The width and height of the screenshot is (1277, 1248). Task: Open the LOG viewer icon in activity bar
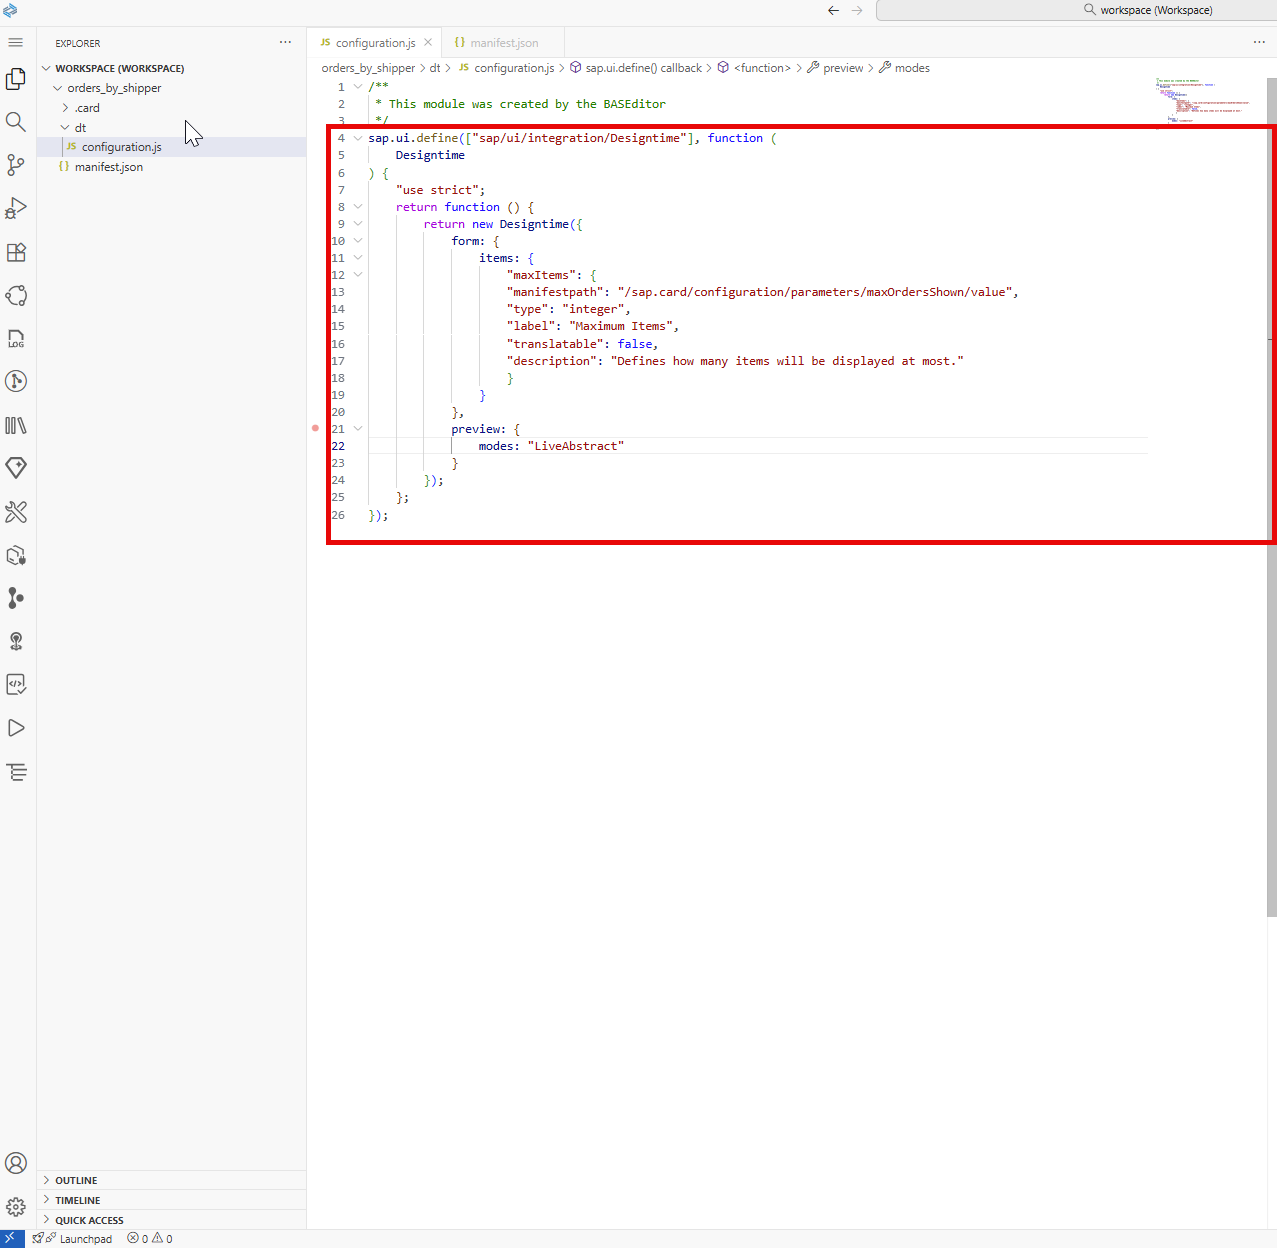16,339
